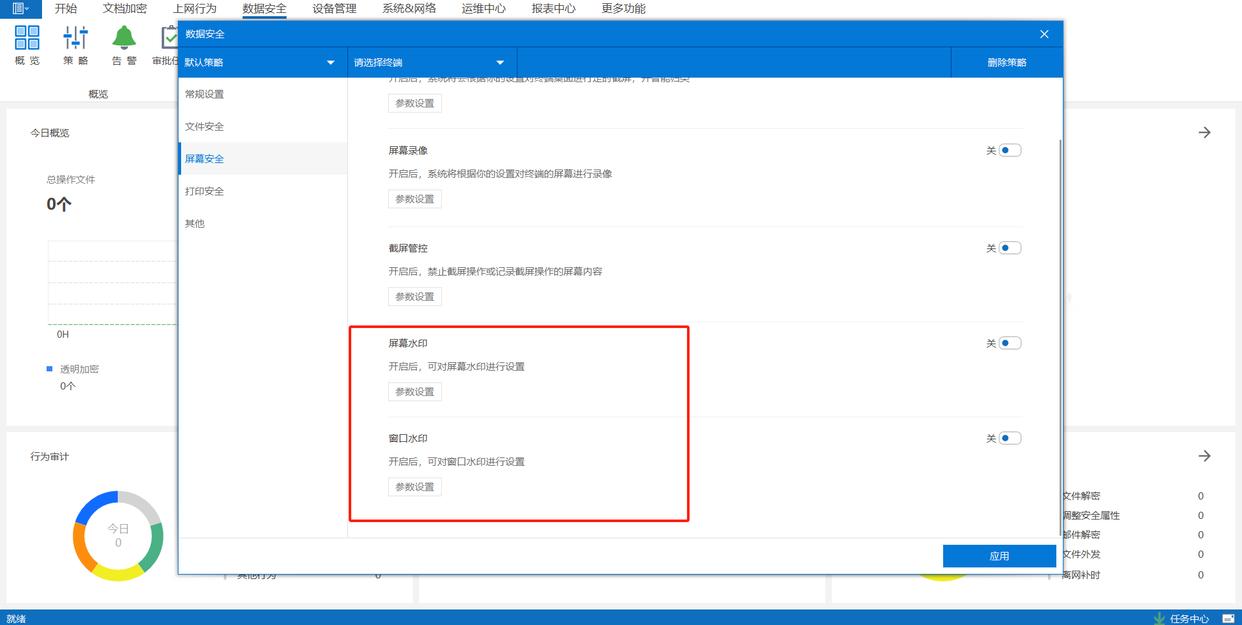Open the 更多功能 menu tab
This screenshot has height=625, width=1242.
pos(623,8)
